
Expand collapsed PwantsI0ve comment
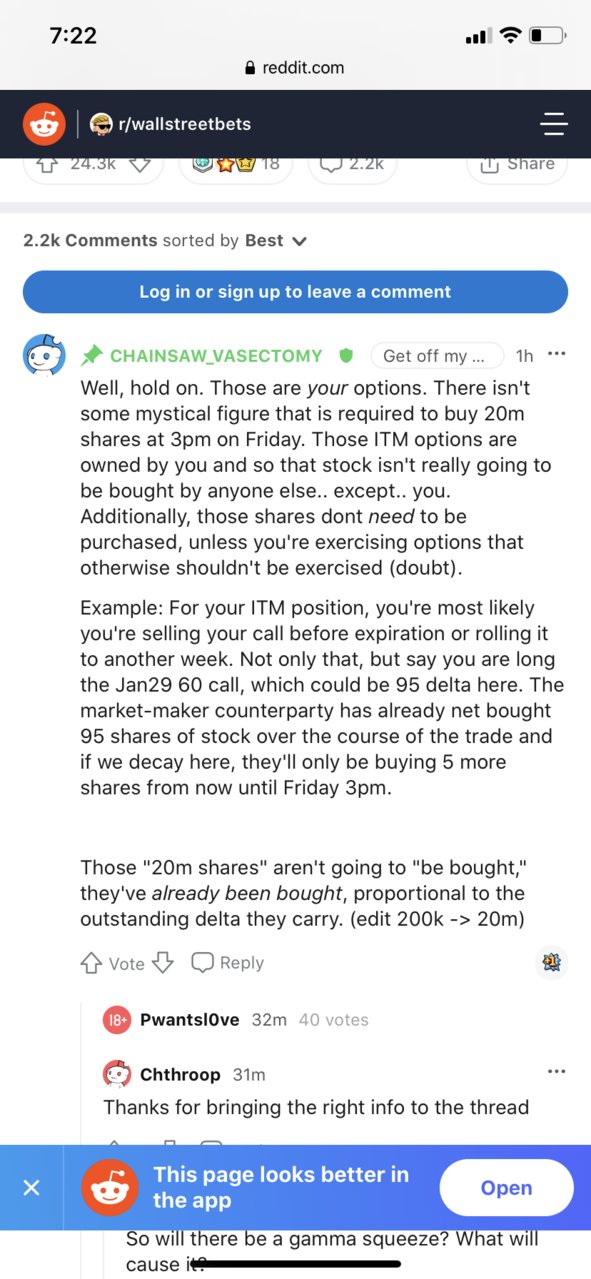point(235,1020)
